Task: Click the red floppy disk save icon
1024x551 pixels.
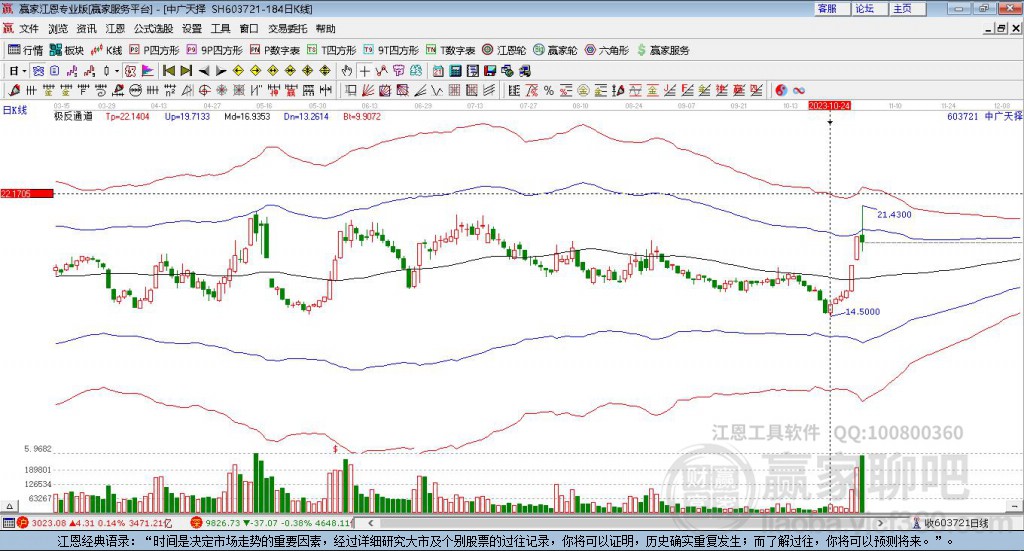Action: pyautogui.click(x=490, y=71)
